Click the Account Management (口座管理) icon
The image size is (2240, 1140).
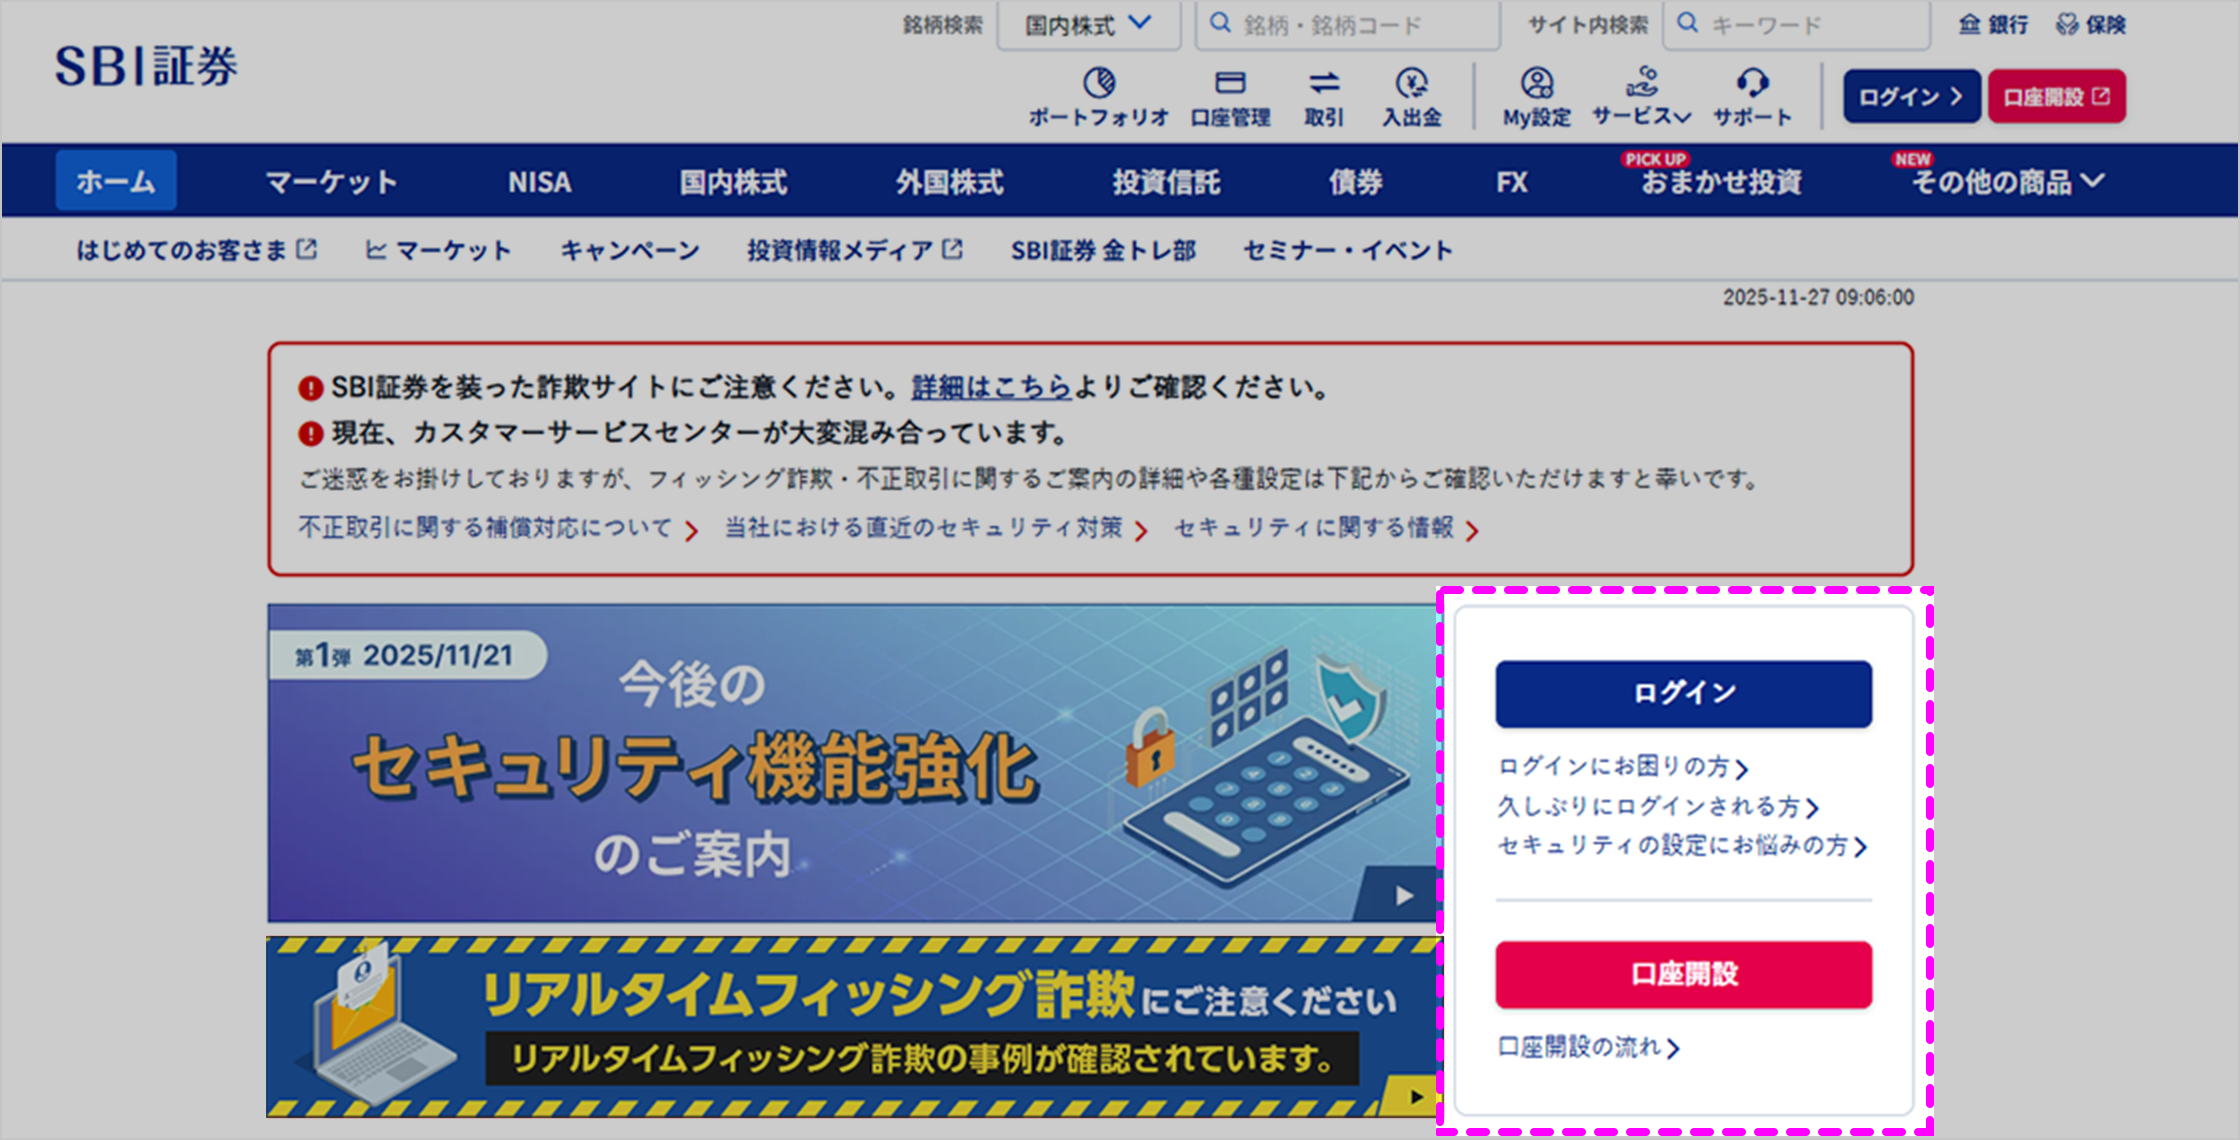(x=1230, y=82)
